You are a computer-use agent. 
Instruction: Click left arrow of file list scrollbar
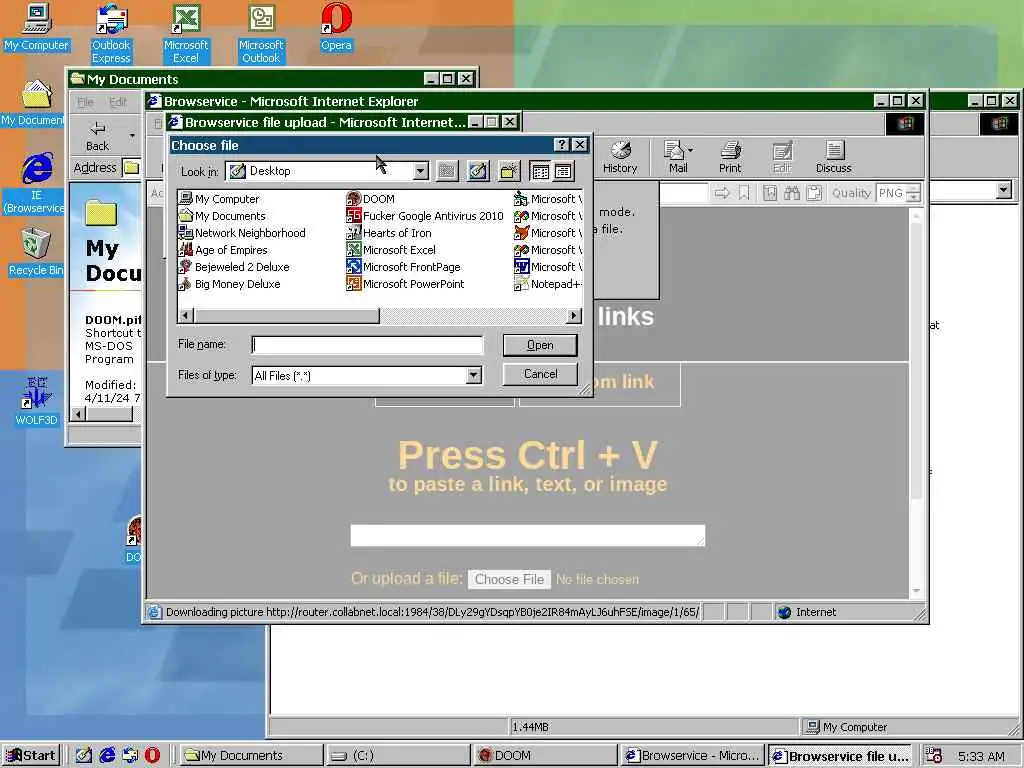pos(186,315)
